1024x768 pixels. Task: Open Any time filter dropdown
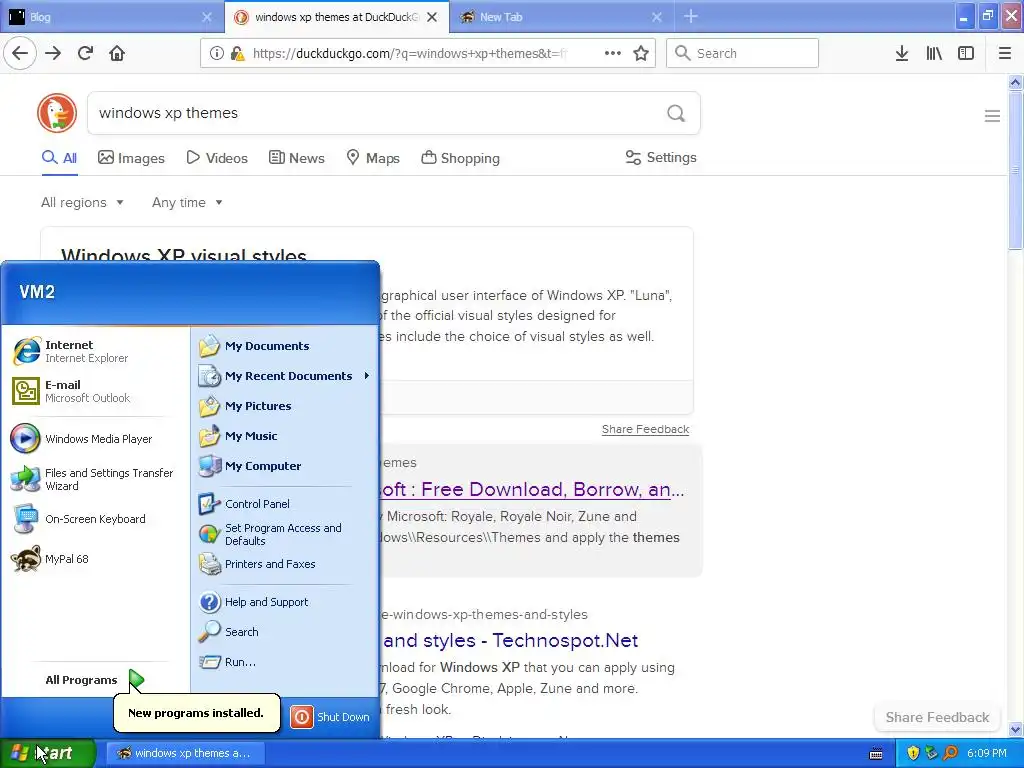tap(187, 202)
